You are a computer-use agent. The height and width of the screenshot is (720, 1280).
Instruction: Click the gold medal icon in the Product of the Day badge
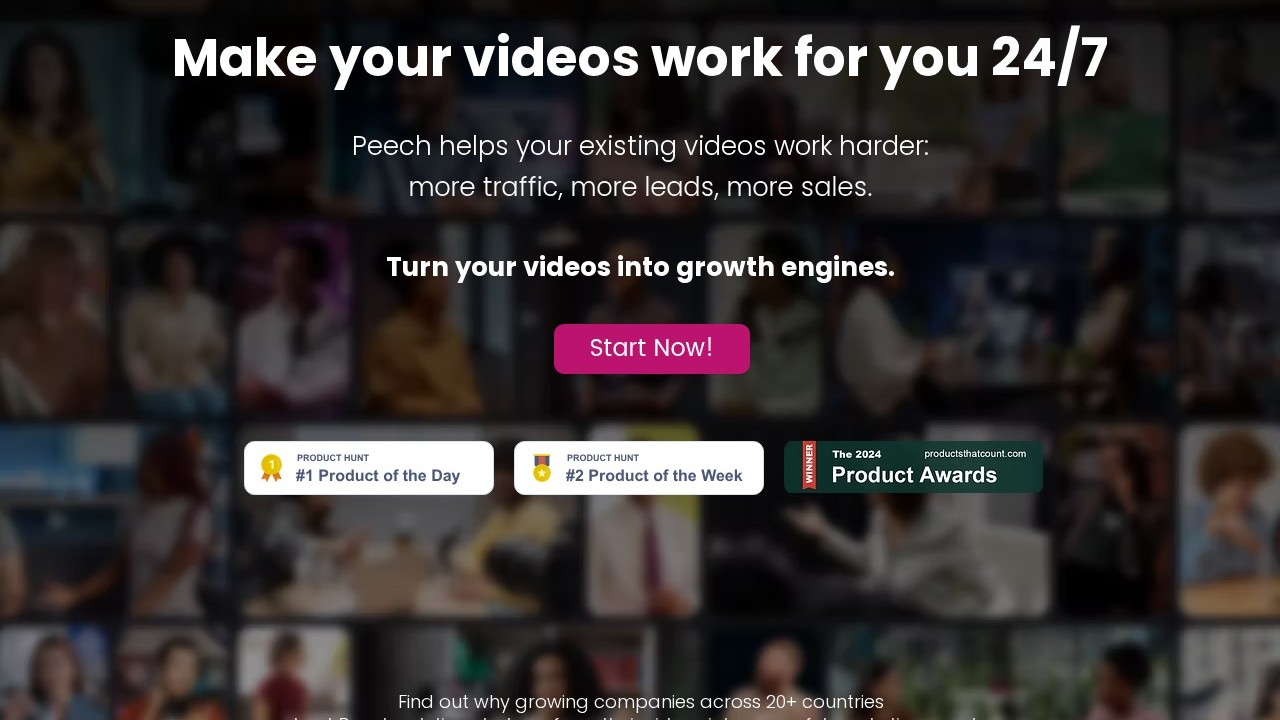pos(271,467)
